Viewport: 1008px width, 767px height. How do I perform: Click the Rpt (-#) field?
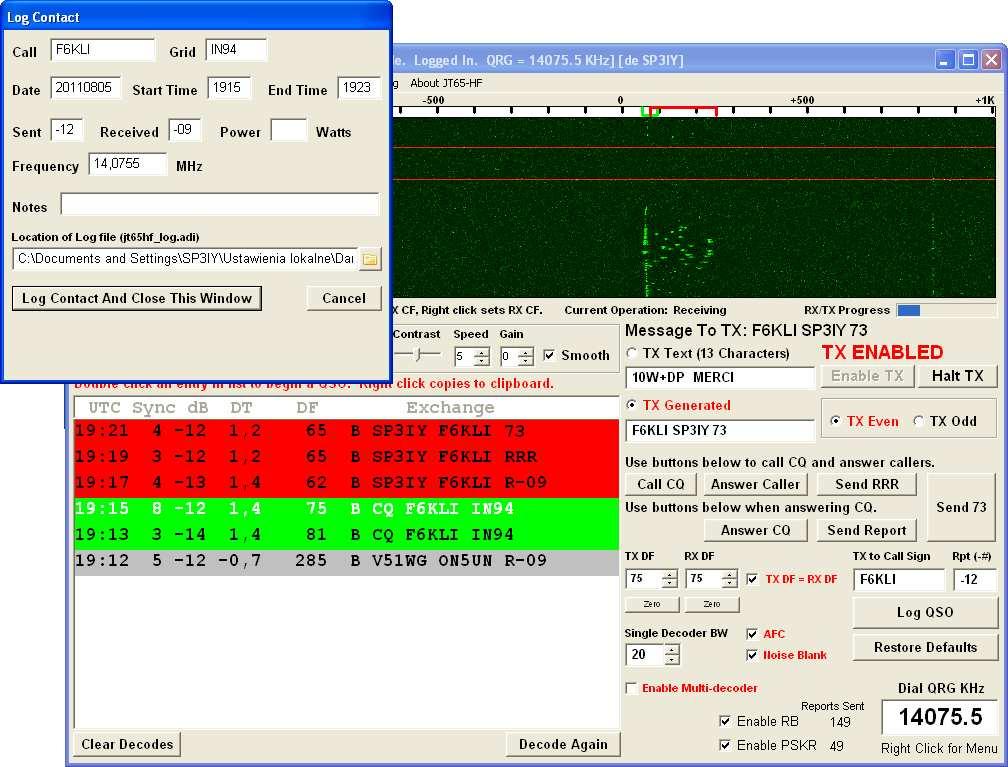point(975,579)
